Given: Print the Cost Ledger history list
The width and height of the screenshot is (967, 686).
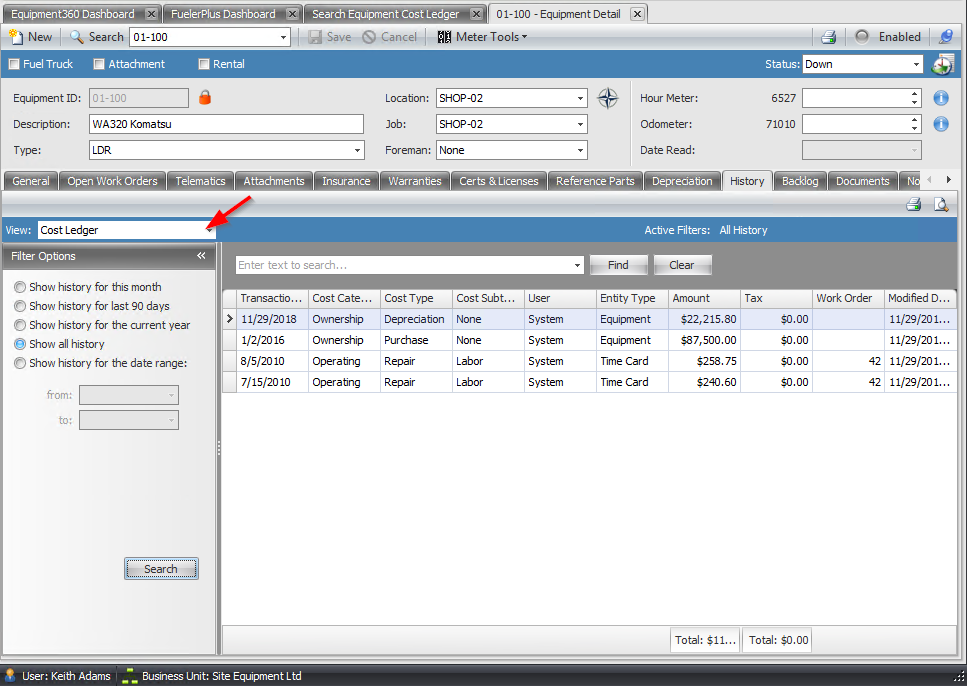Looking at the screenshot, I should point(913,203).
